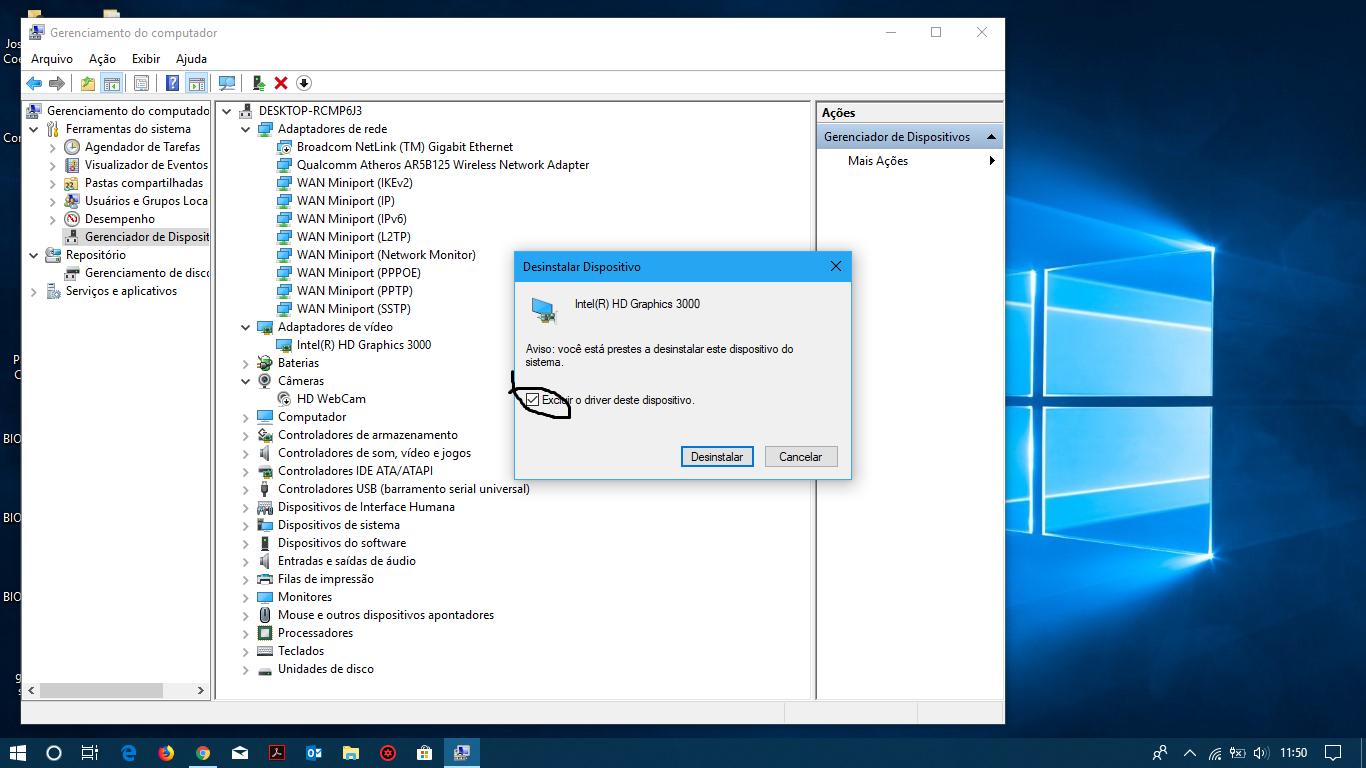Select WAN Miniport (Network Monitor)
Screen dimensions: 1366x768
click(386, 255)
